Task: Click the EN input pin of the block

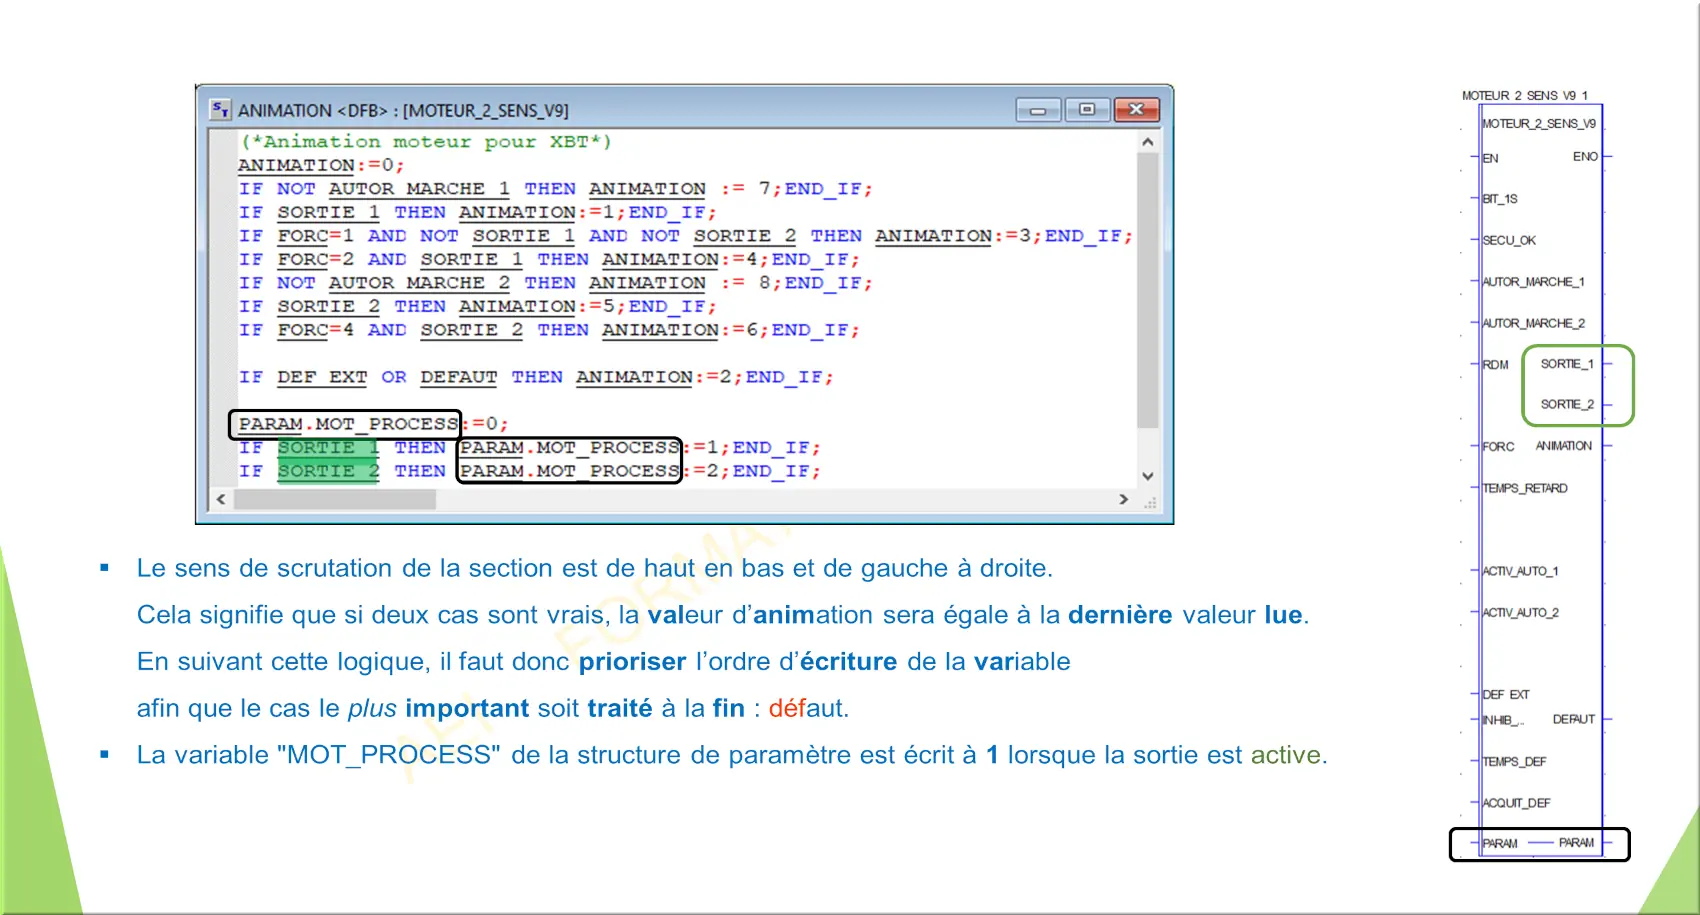Action: 1490,158
